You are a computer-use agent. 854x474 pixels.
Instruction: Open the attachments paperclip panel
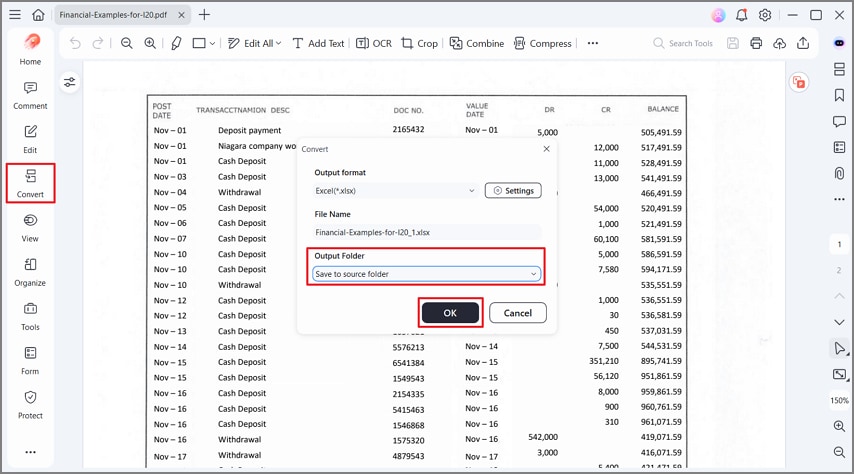coord(839,173)
